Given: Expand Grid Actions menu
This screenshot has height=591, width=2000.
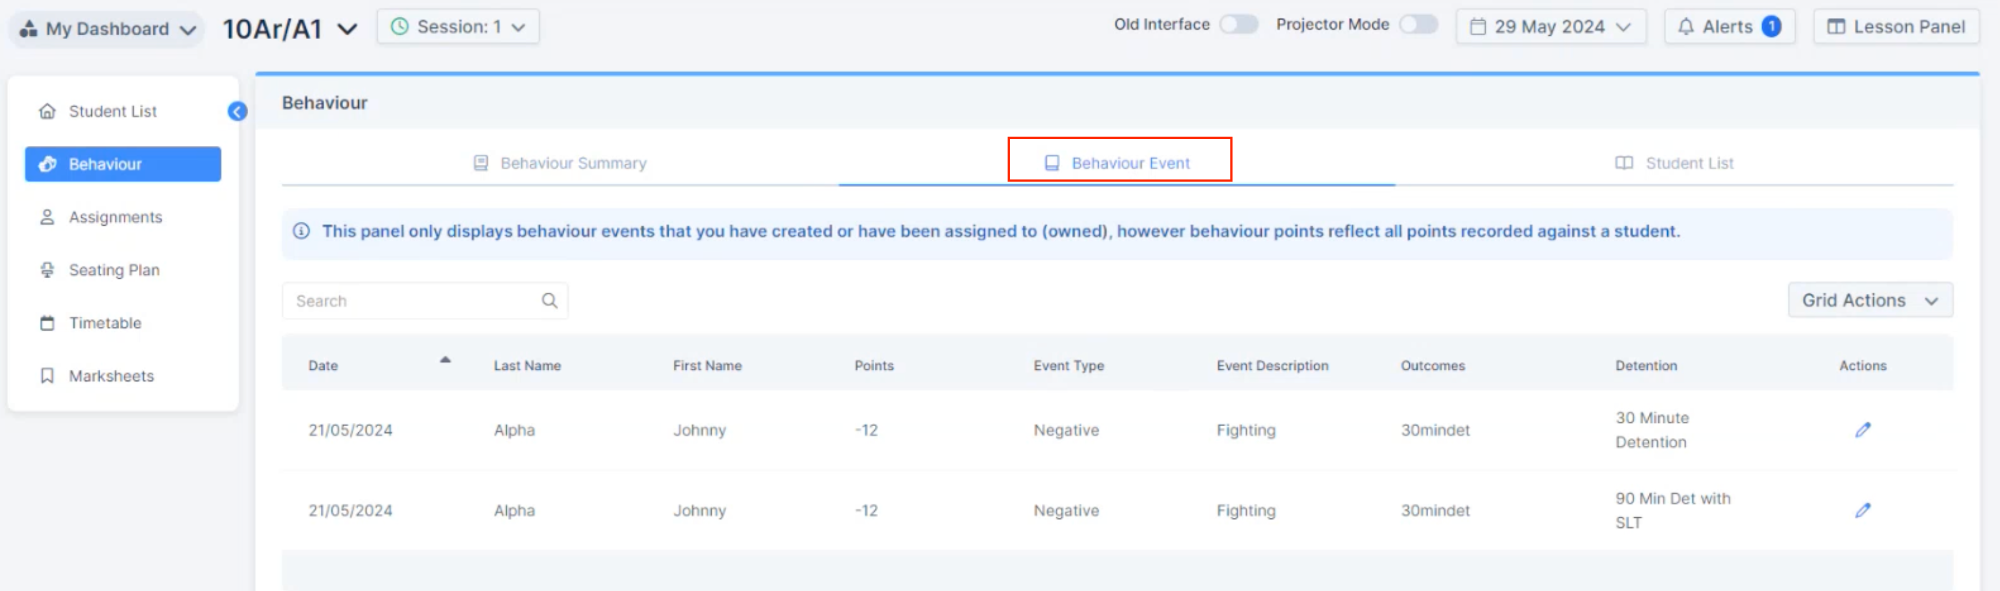Looking at the screenshot, I should pos(1870,300).
